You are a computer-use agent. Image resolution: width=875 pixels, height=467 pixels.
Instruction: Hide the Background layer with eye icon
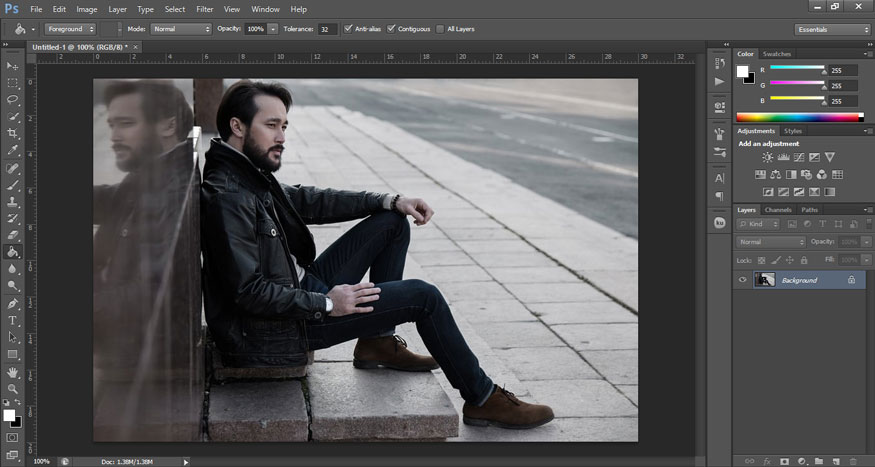742,280
